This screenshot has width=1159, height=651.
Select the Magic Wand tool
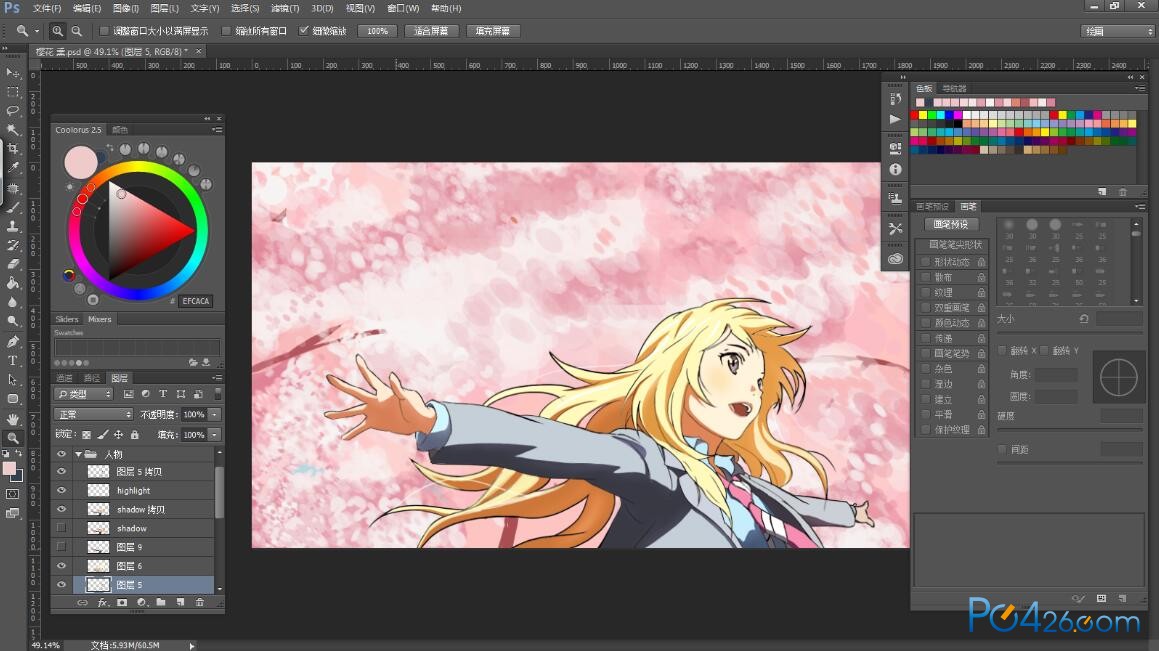pyautogui.click(x=13, y=130)
